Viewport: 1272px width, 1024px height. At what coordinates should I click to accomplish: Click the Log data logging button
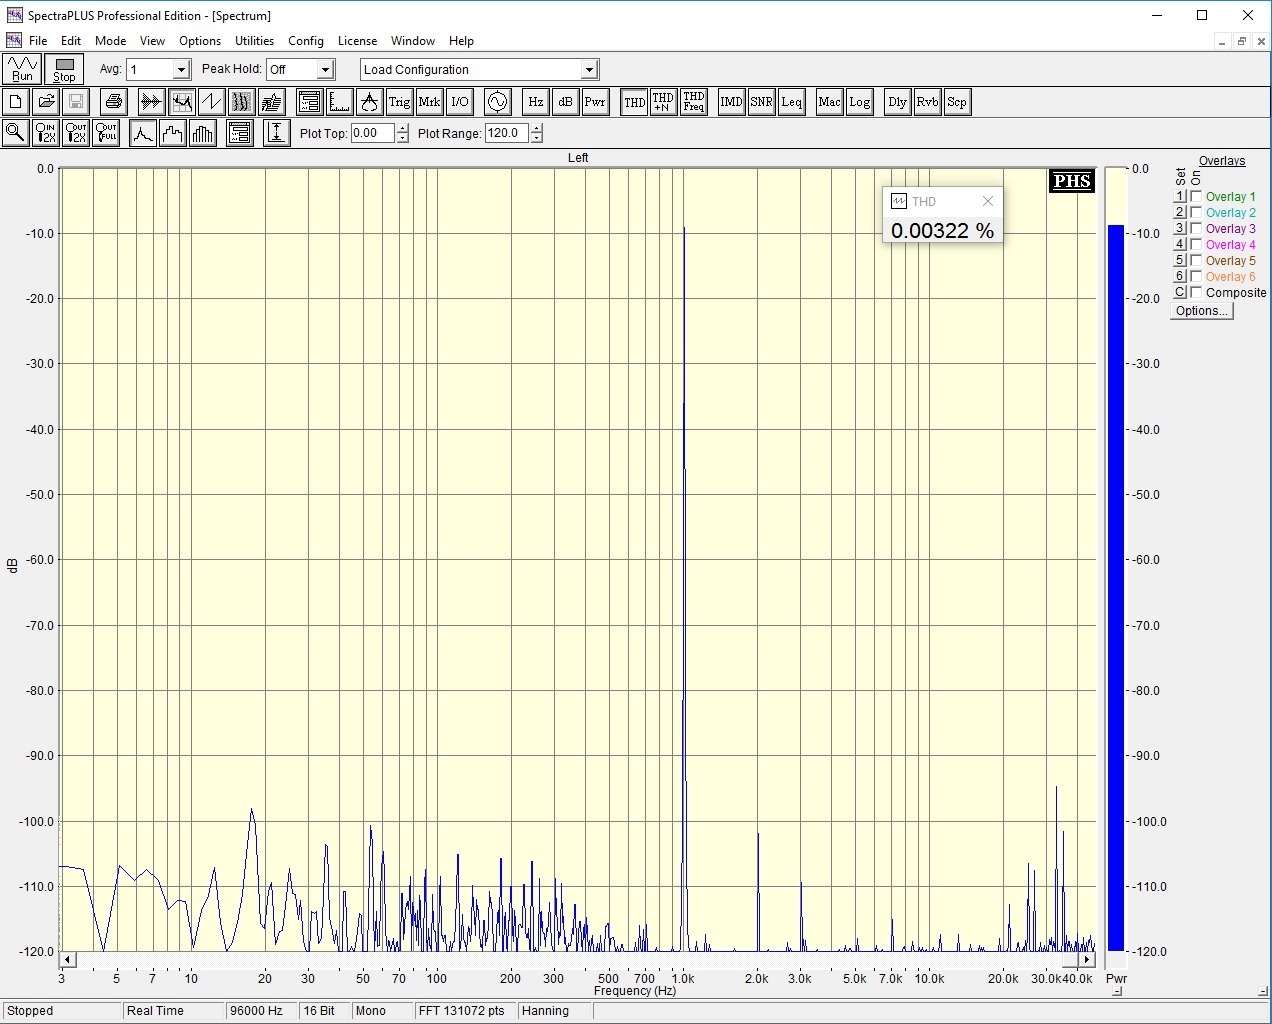(x=860, y=102)
